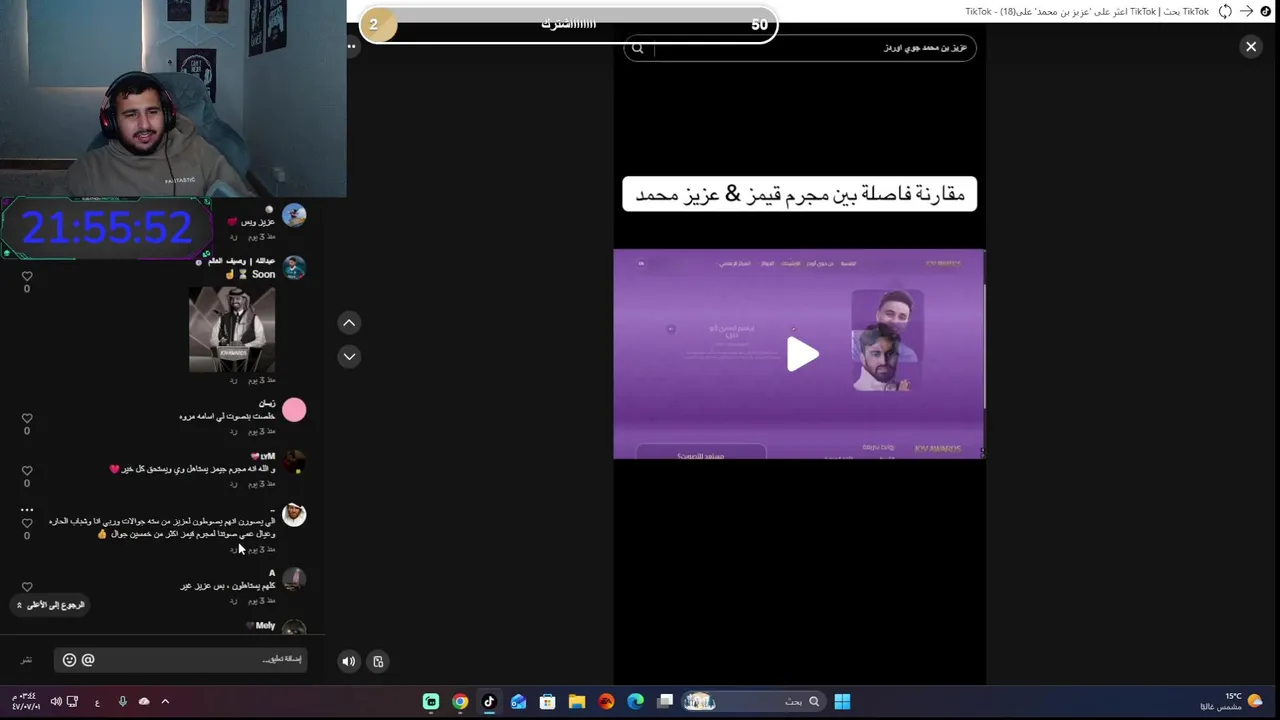Image resolution: width=1280 pixels, height=720 pixels.
Task: Launch Microsoft Edge from taskbar
Action: pyautogui.click(x=635, y=702)
